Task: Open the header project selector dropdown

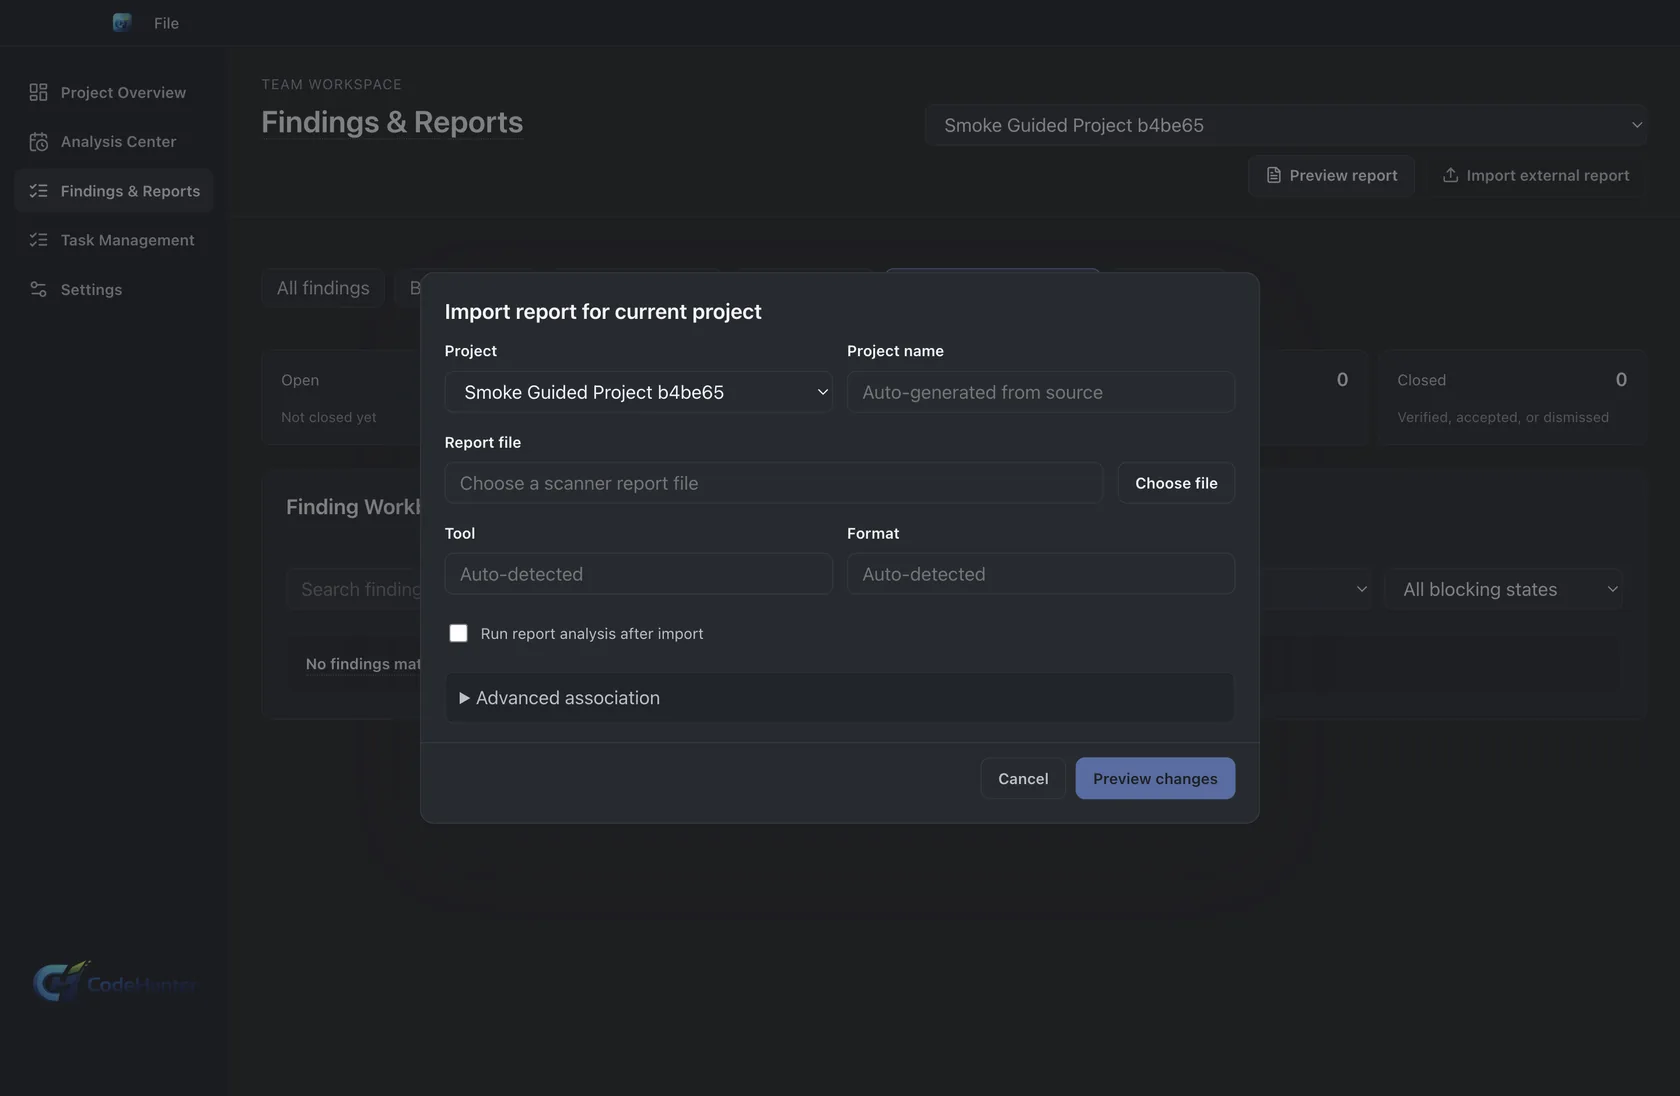Action: click(1285, 125)
